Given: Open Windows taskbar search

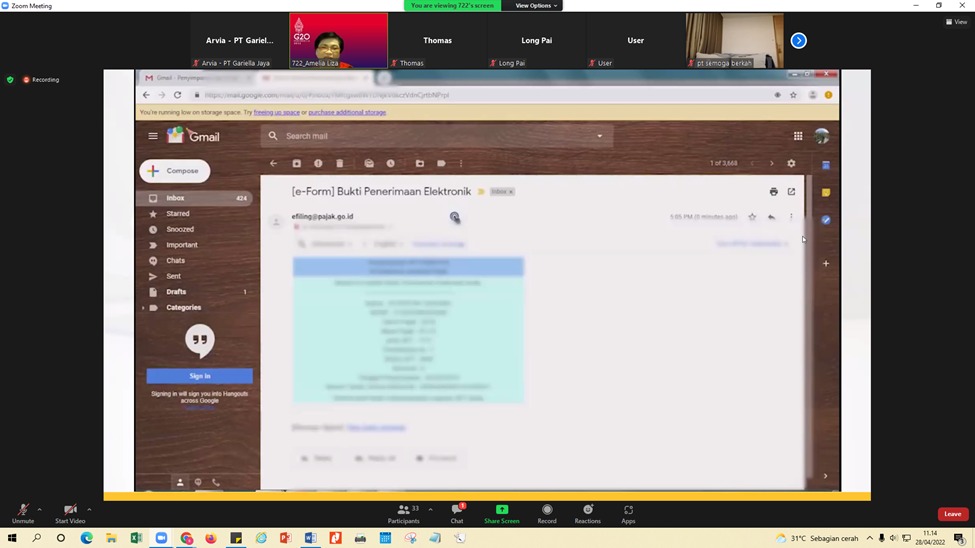Looking at the screenshot, I should click(36, 538).
